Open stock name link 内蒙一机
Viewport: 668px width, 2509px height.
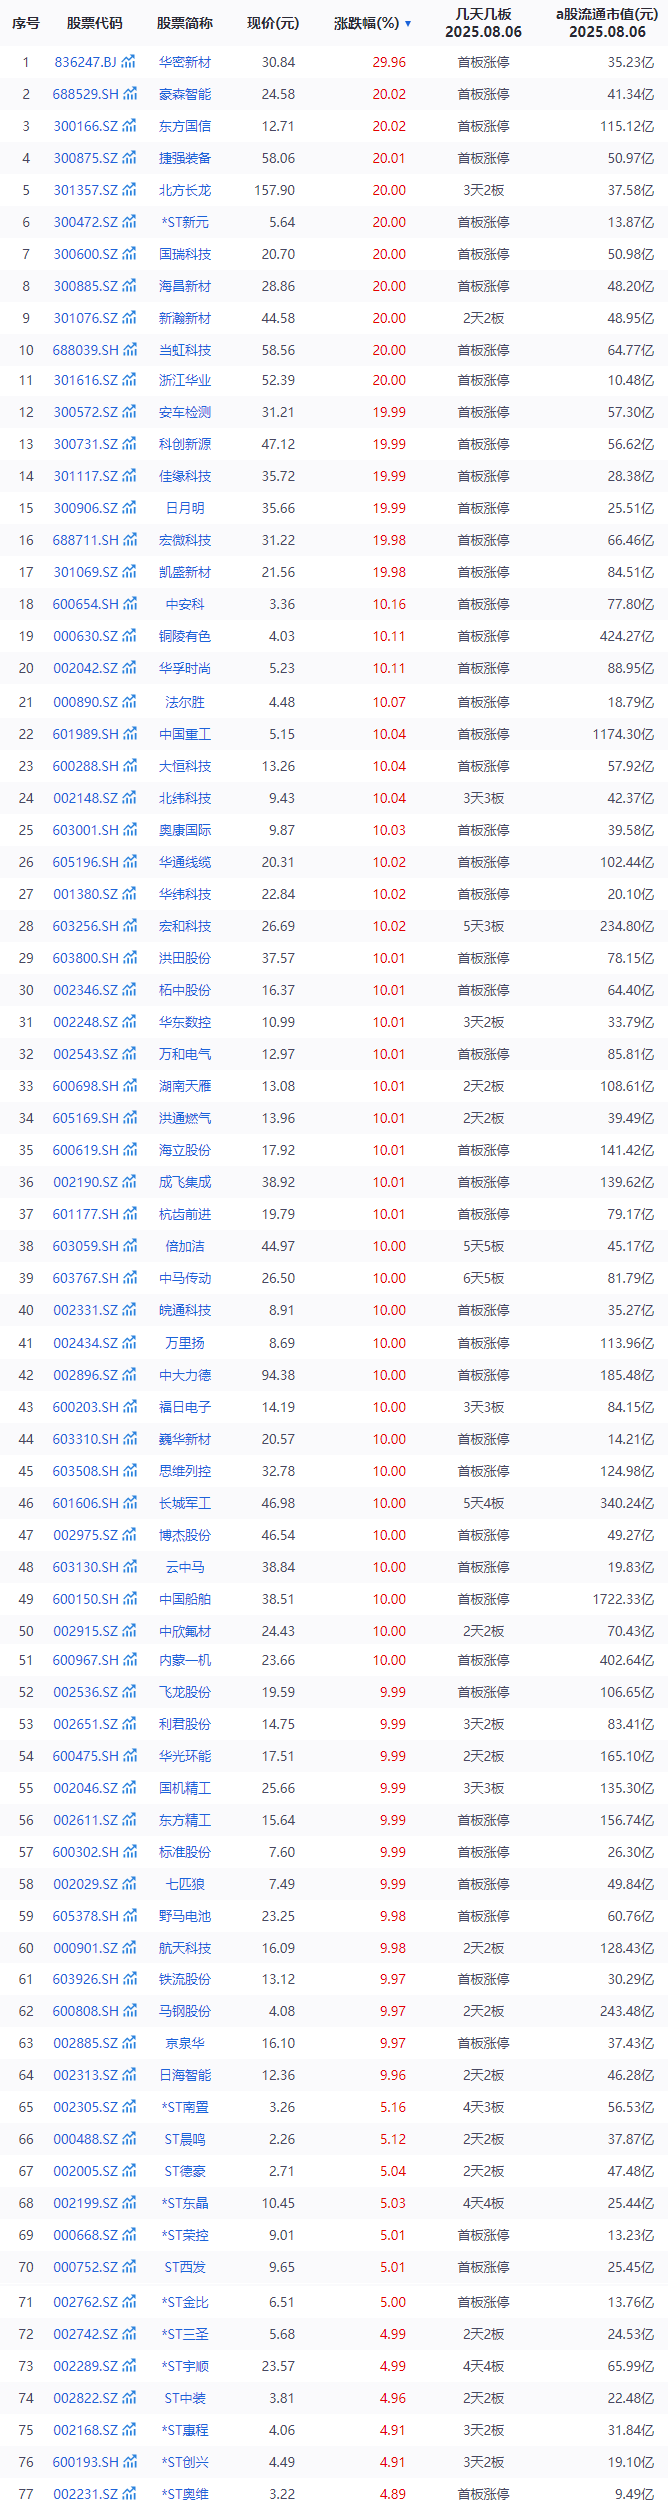click(x=185, y=1660)
